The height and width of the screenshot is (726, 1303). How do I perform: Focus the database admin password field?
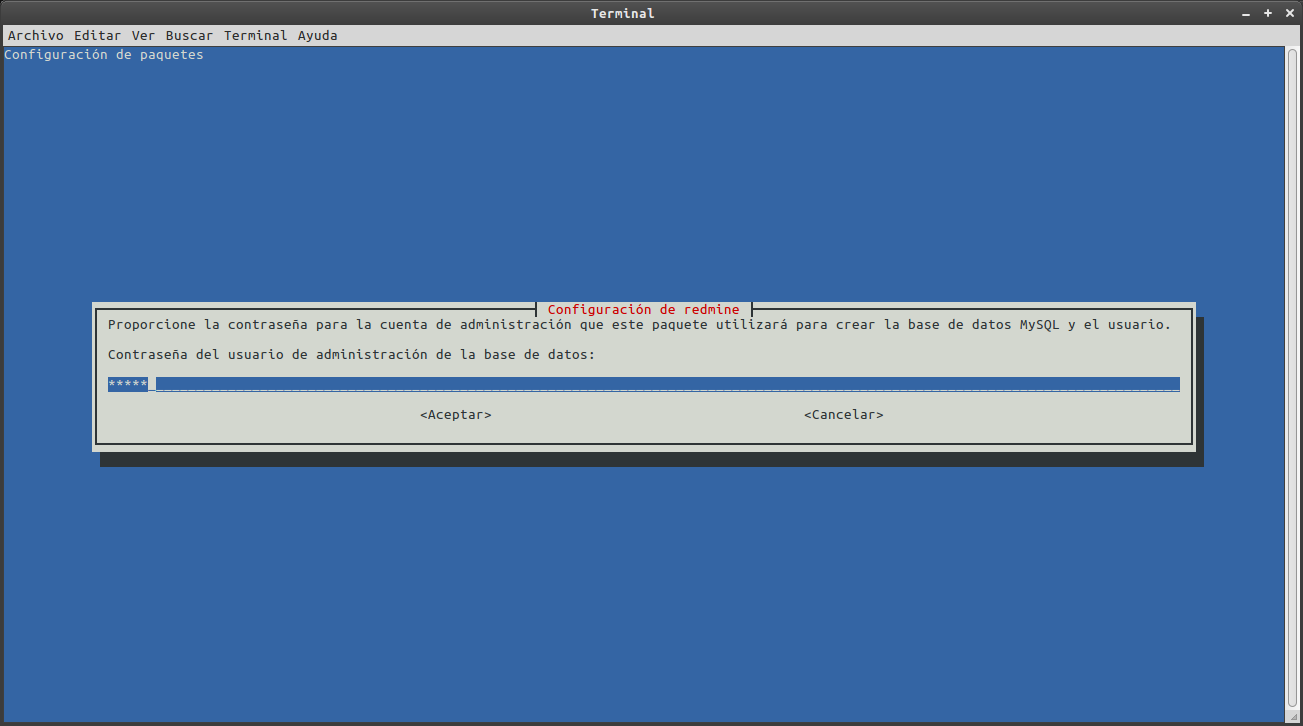[x=644, y=384]
